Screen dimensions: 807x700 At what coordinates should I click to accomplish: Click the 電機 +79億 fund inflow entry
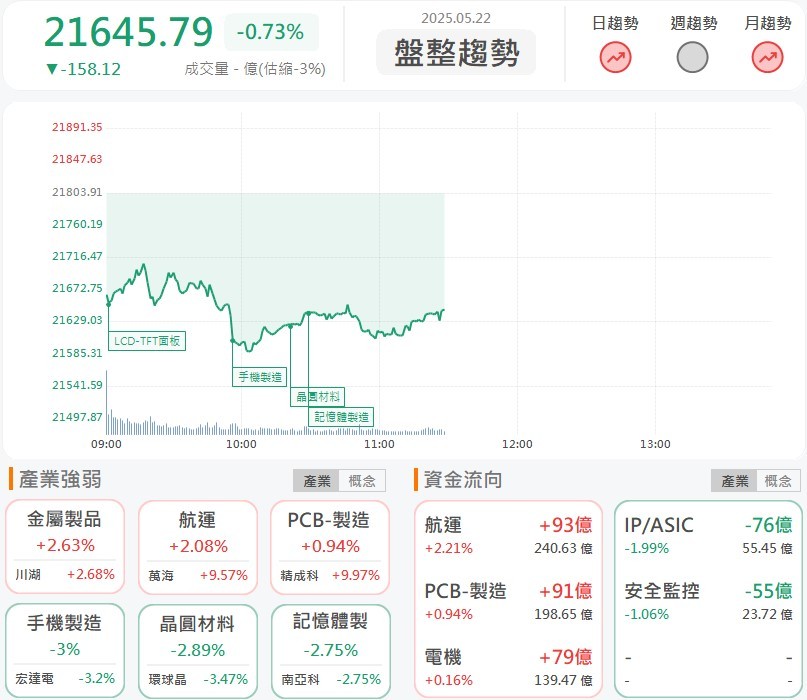click(x=508, y=667)
